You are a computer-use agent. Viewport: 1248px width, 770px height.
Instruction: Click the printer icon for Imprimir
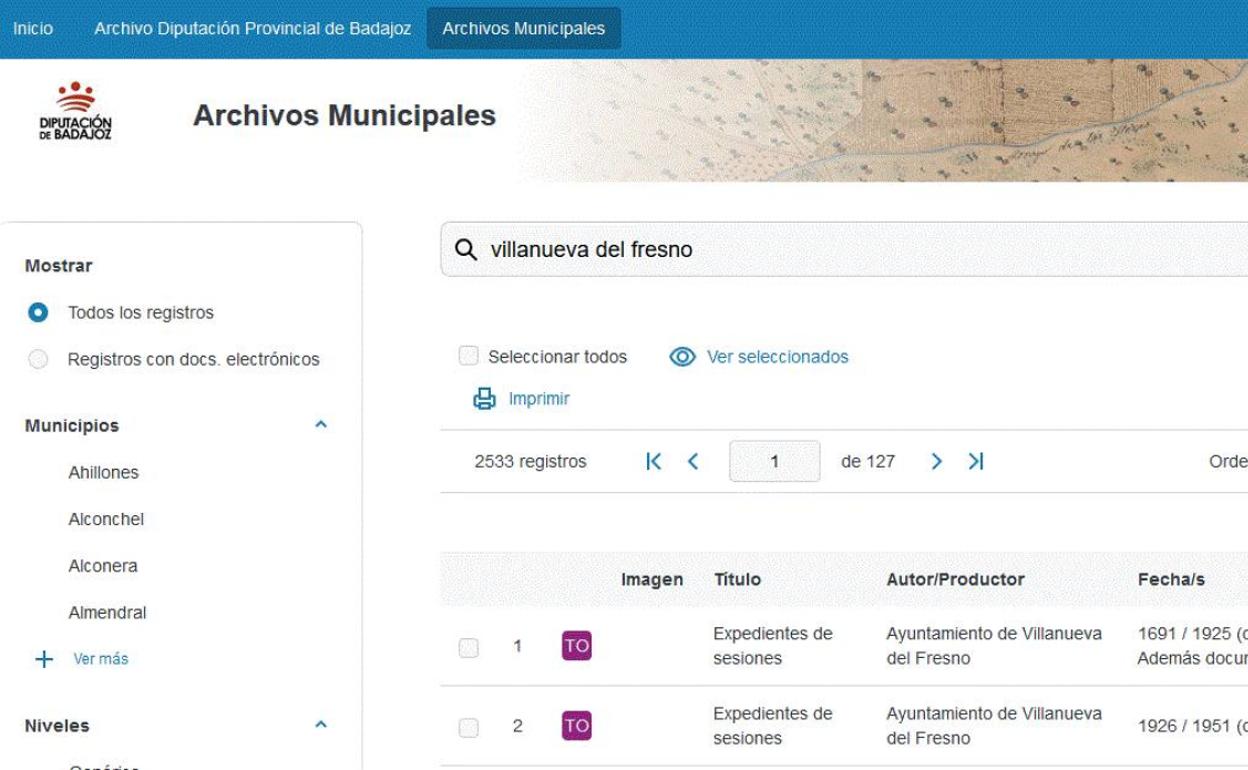484,399
